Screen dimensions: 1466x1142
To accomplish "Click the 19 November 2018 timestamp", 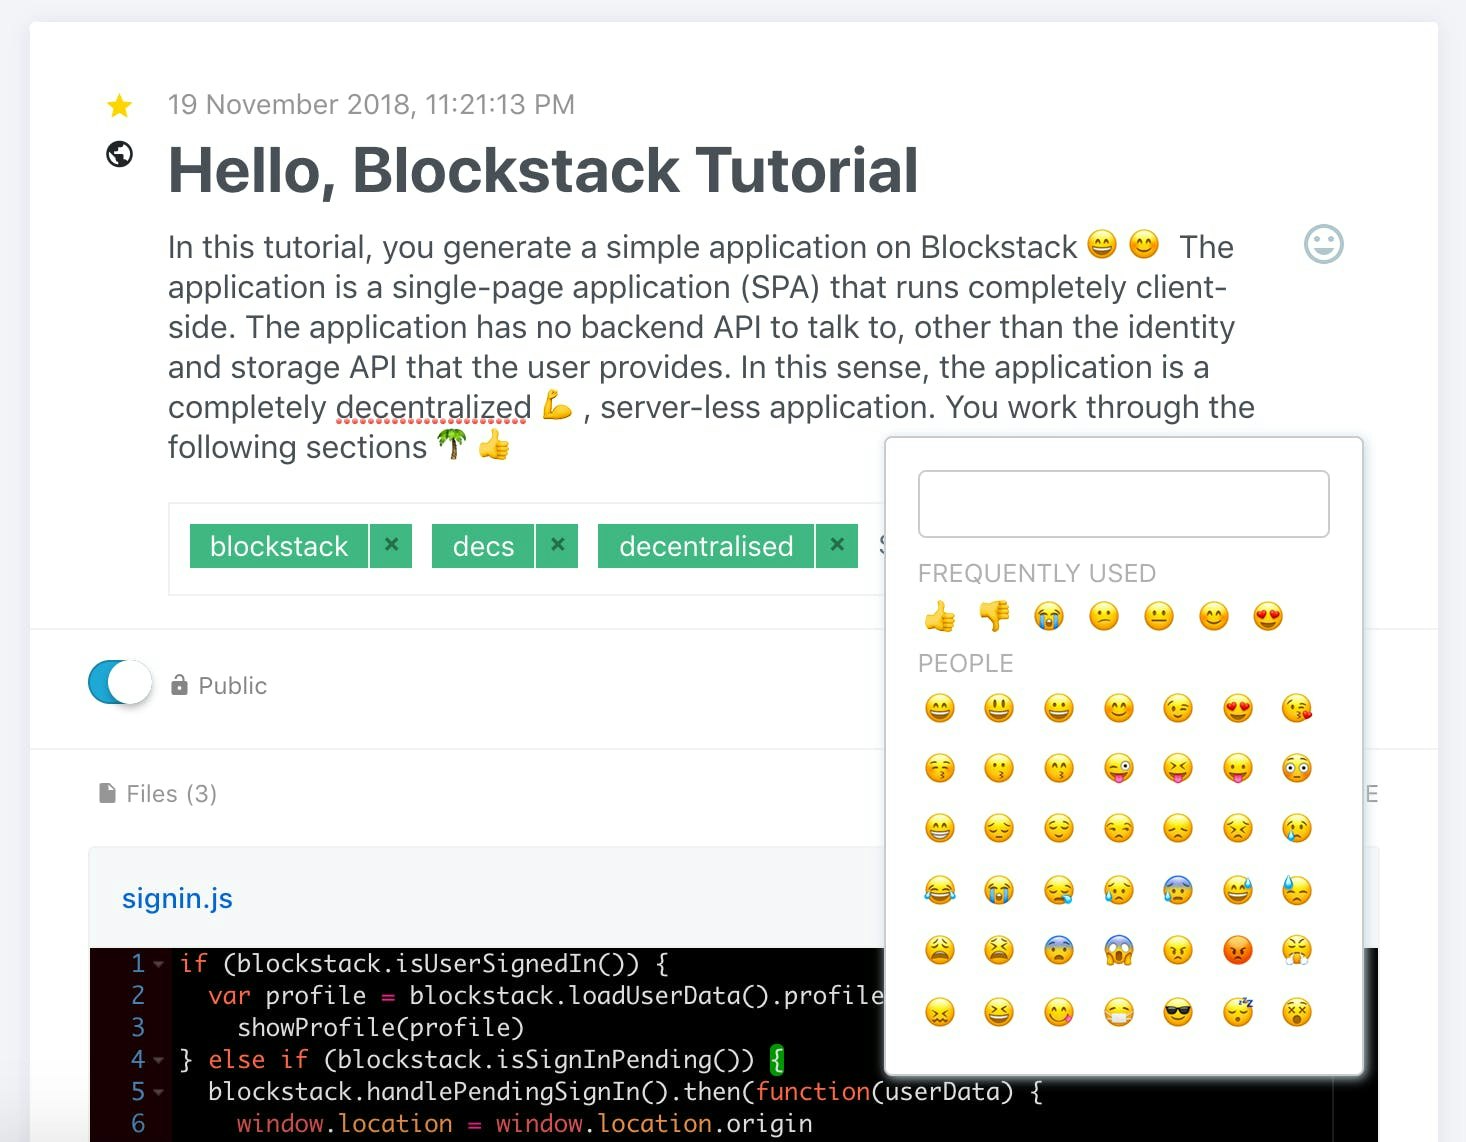I will point(371,104).
